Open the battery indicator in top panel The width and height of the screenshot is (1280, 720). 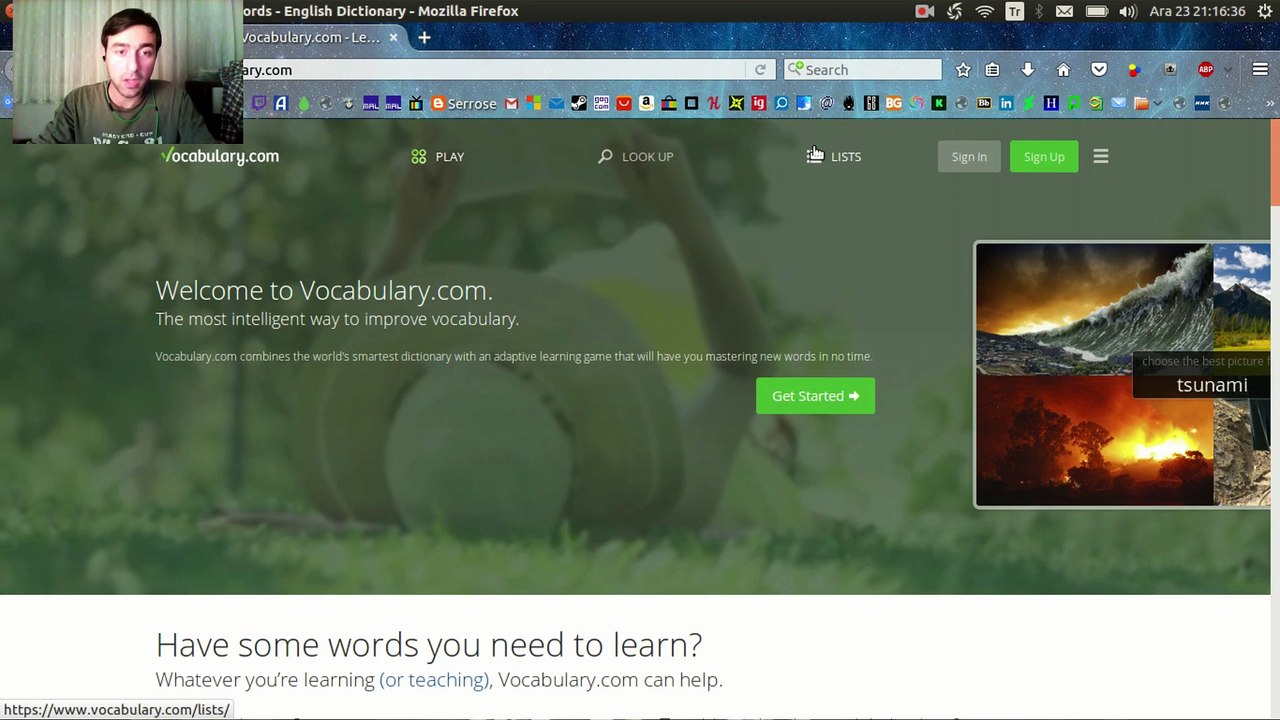tap(1097, 12)
